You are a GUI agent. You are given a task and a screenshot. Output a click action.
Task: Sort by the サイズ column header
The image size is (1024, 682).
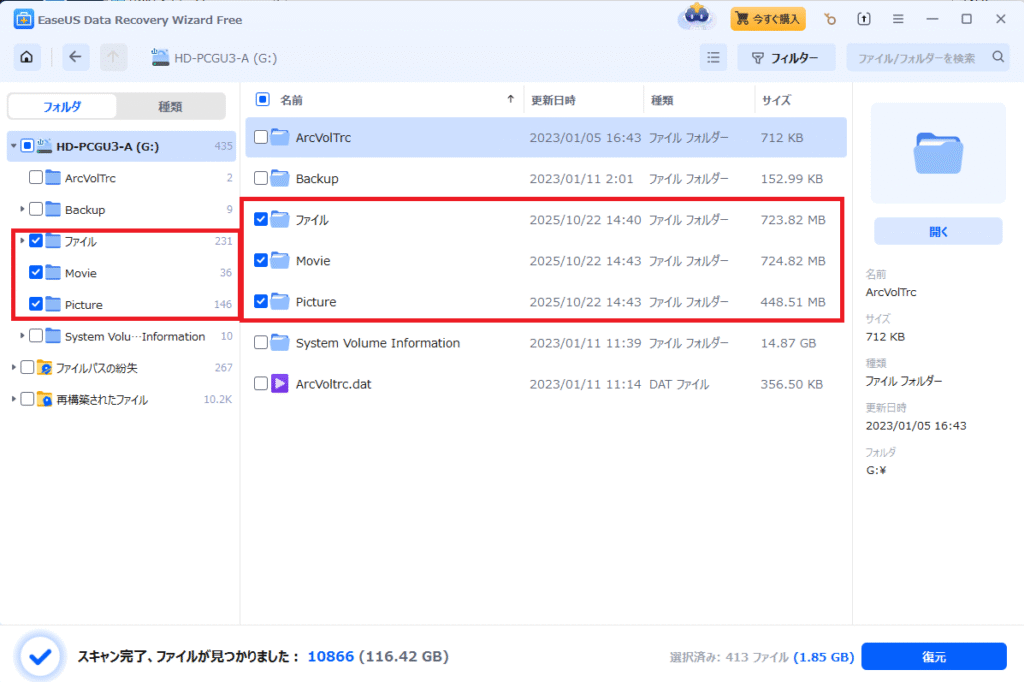[x=776, y=100]
